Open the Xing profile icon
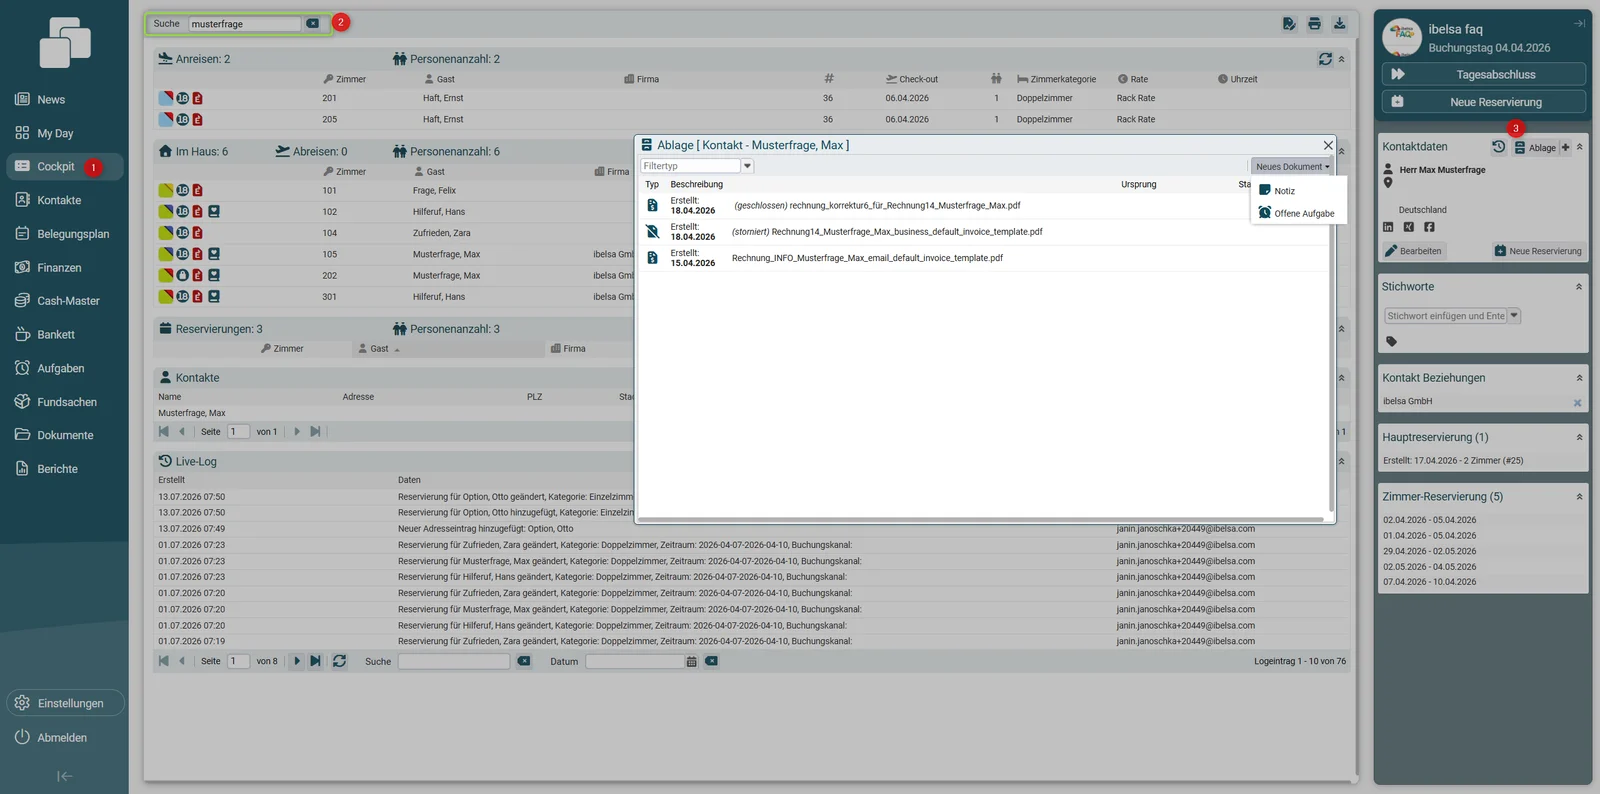This screenshot has height=794, width=1600. (x=1408, y=227)
